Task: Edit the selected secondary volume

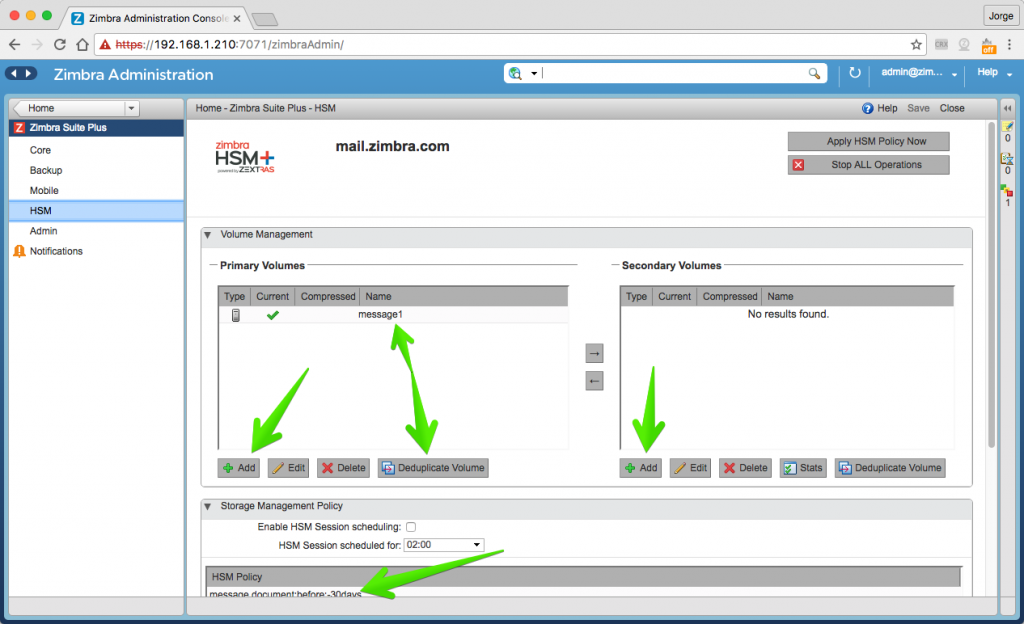Action: point(690,468)
